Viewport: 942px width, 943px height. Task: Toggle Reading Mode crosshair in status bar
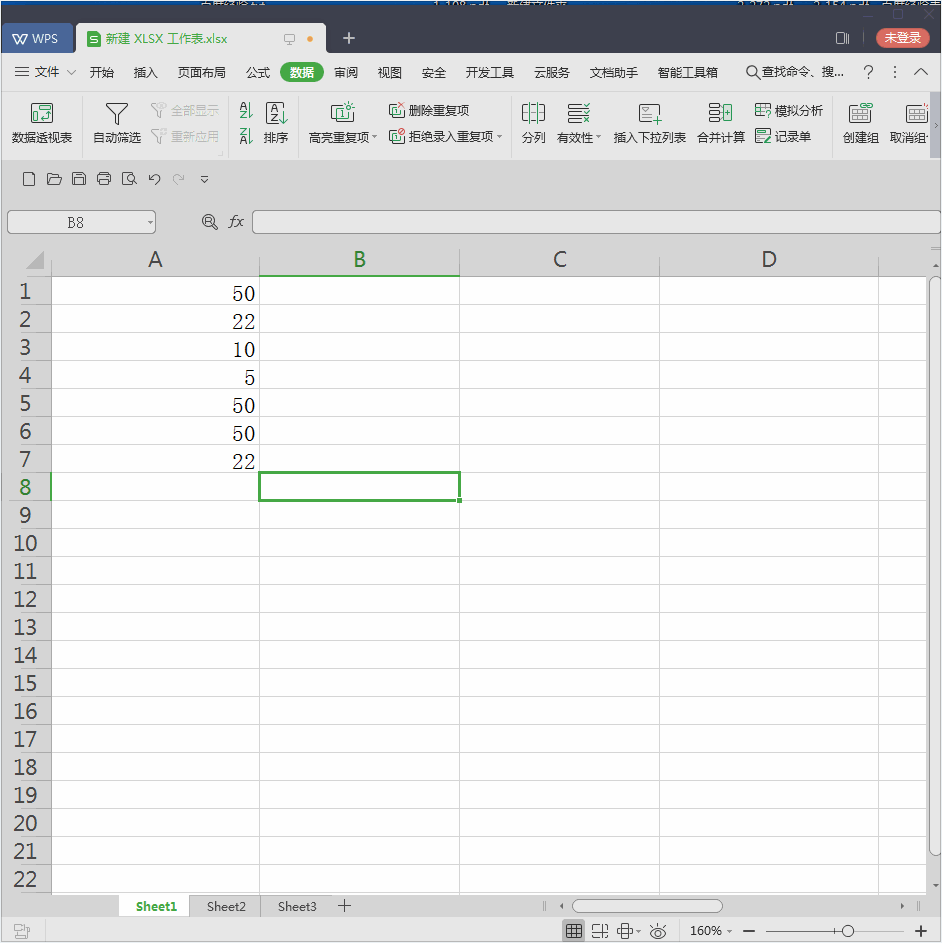point(625,931)
